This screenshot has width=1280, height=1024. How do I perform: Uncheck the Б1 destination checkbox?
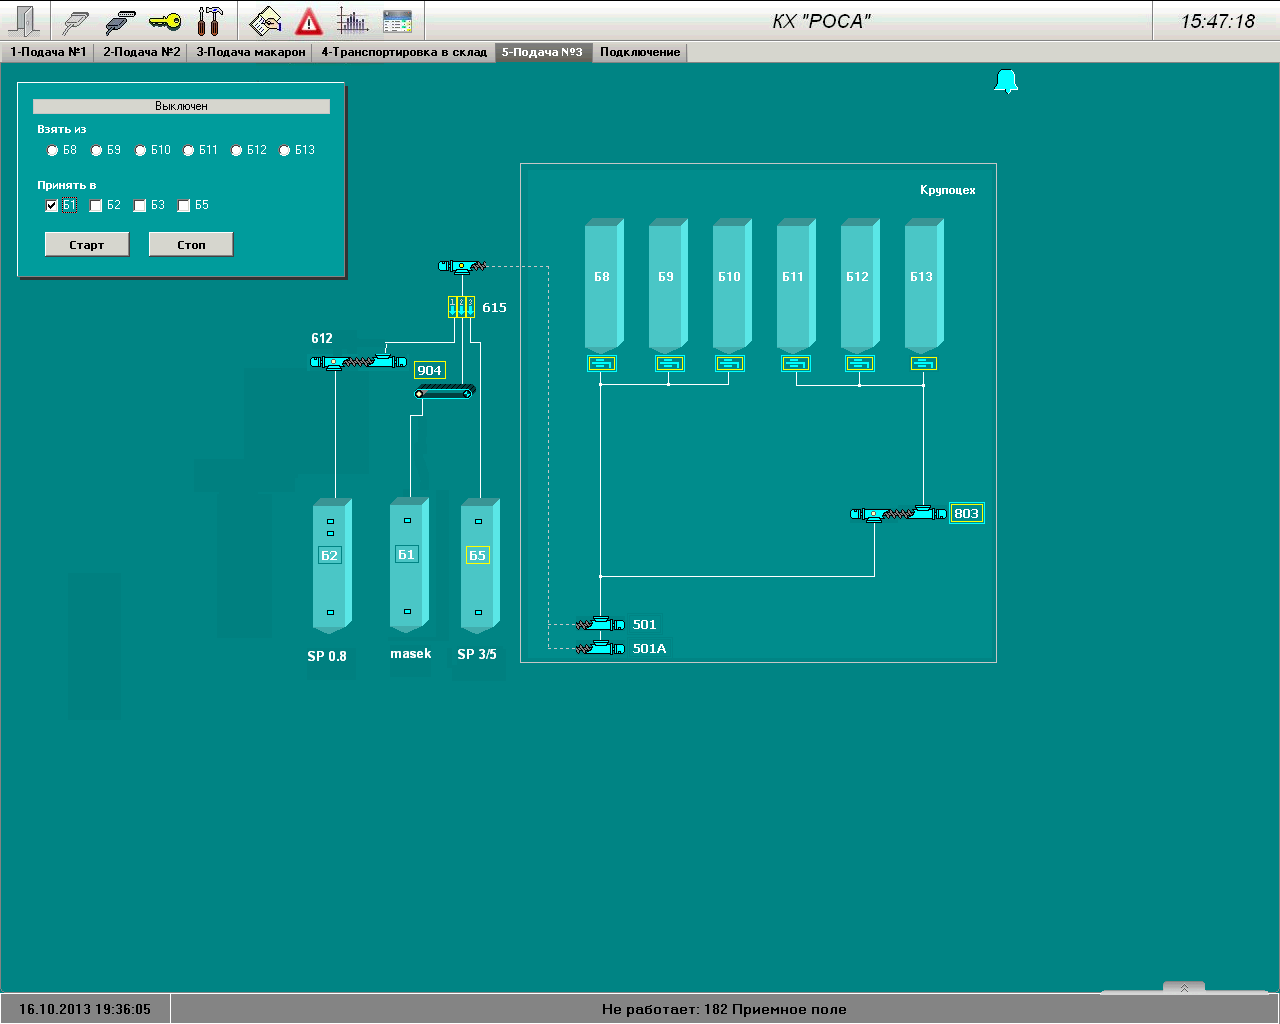52,206
